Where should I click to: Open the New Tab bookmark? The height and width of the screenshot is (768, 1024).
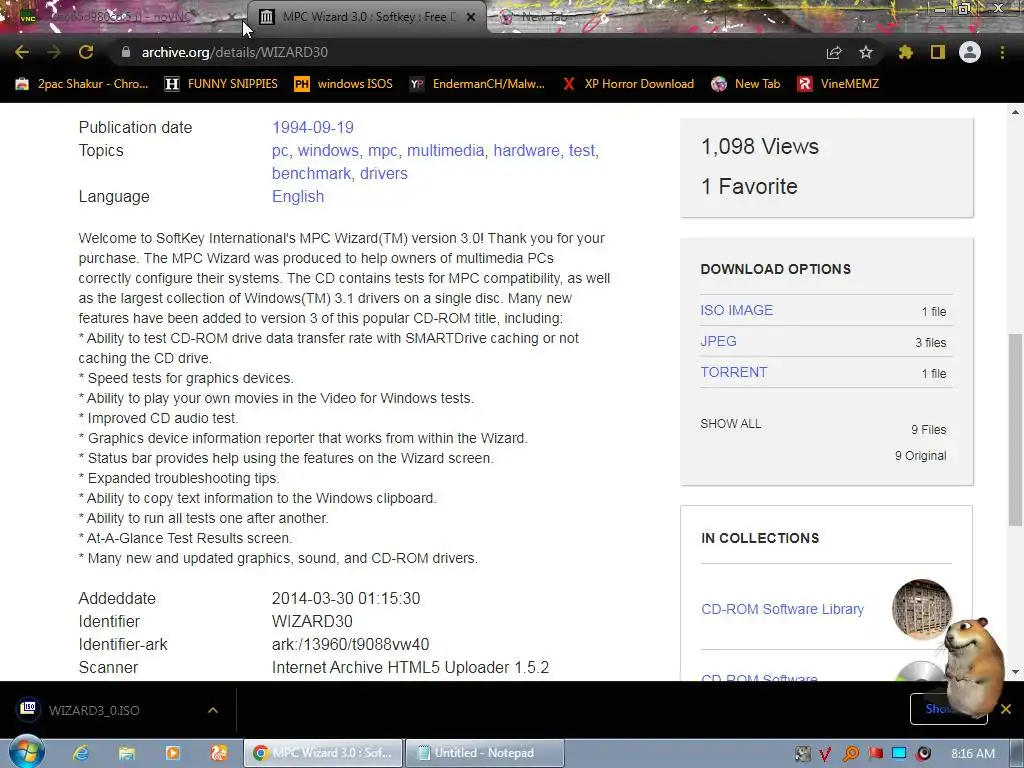746,84
